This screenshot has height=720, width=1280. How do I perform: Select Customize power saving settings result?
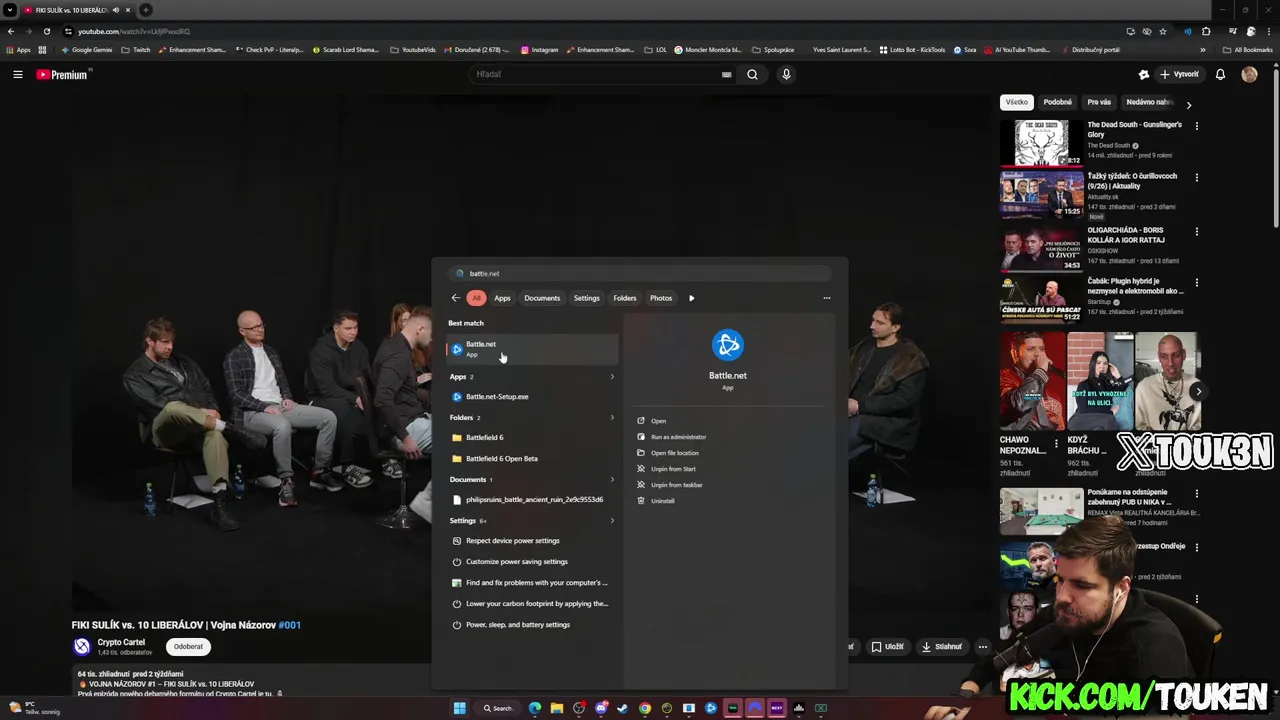click(531, 562)
